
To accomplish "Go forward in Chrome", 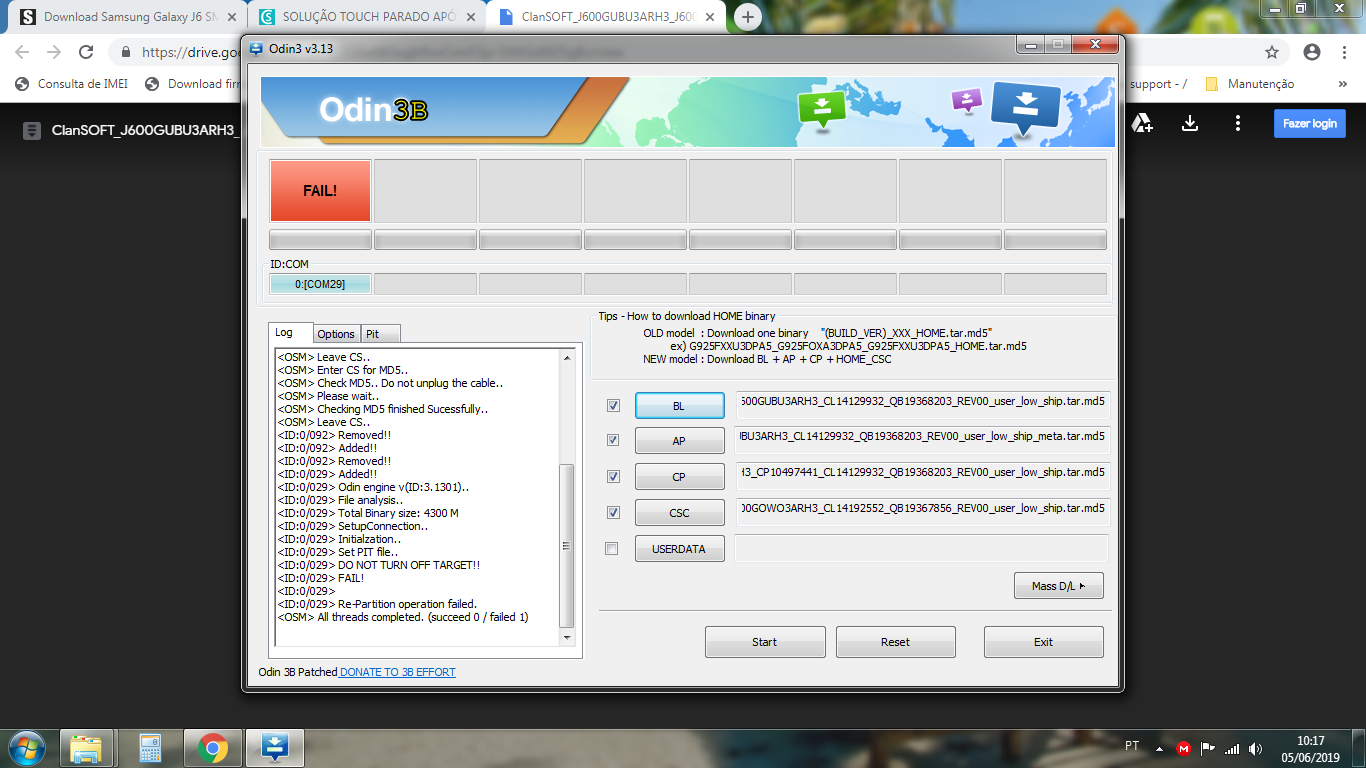I will tap(54, 52).
